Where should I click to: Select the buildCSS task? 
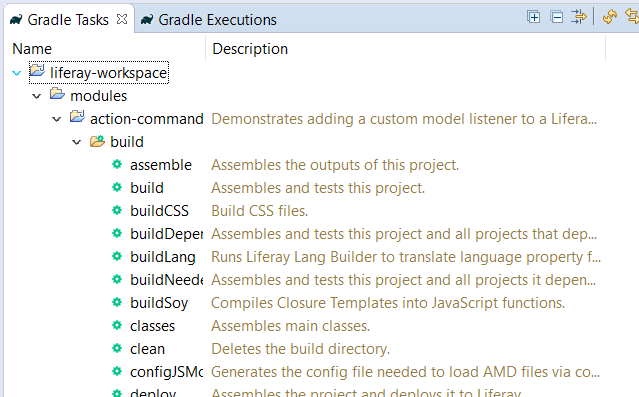pos(159,211)
